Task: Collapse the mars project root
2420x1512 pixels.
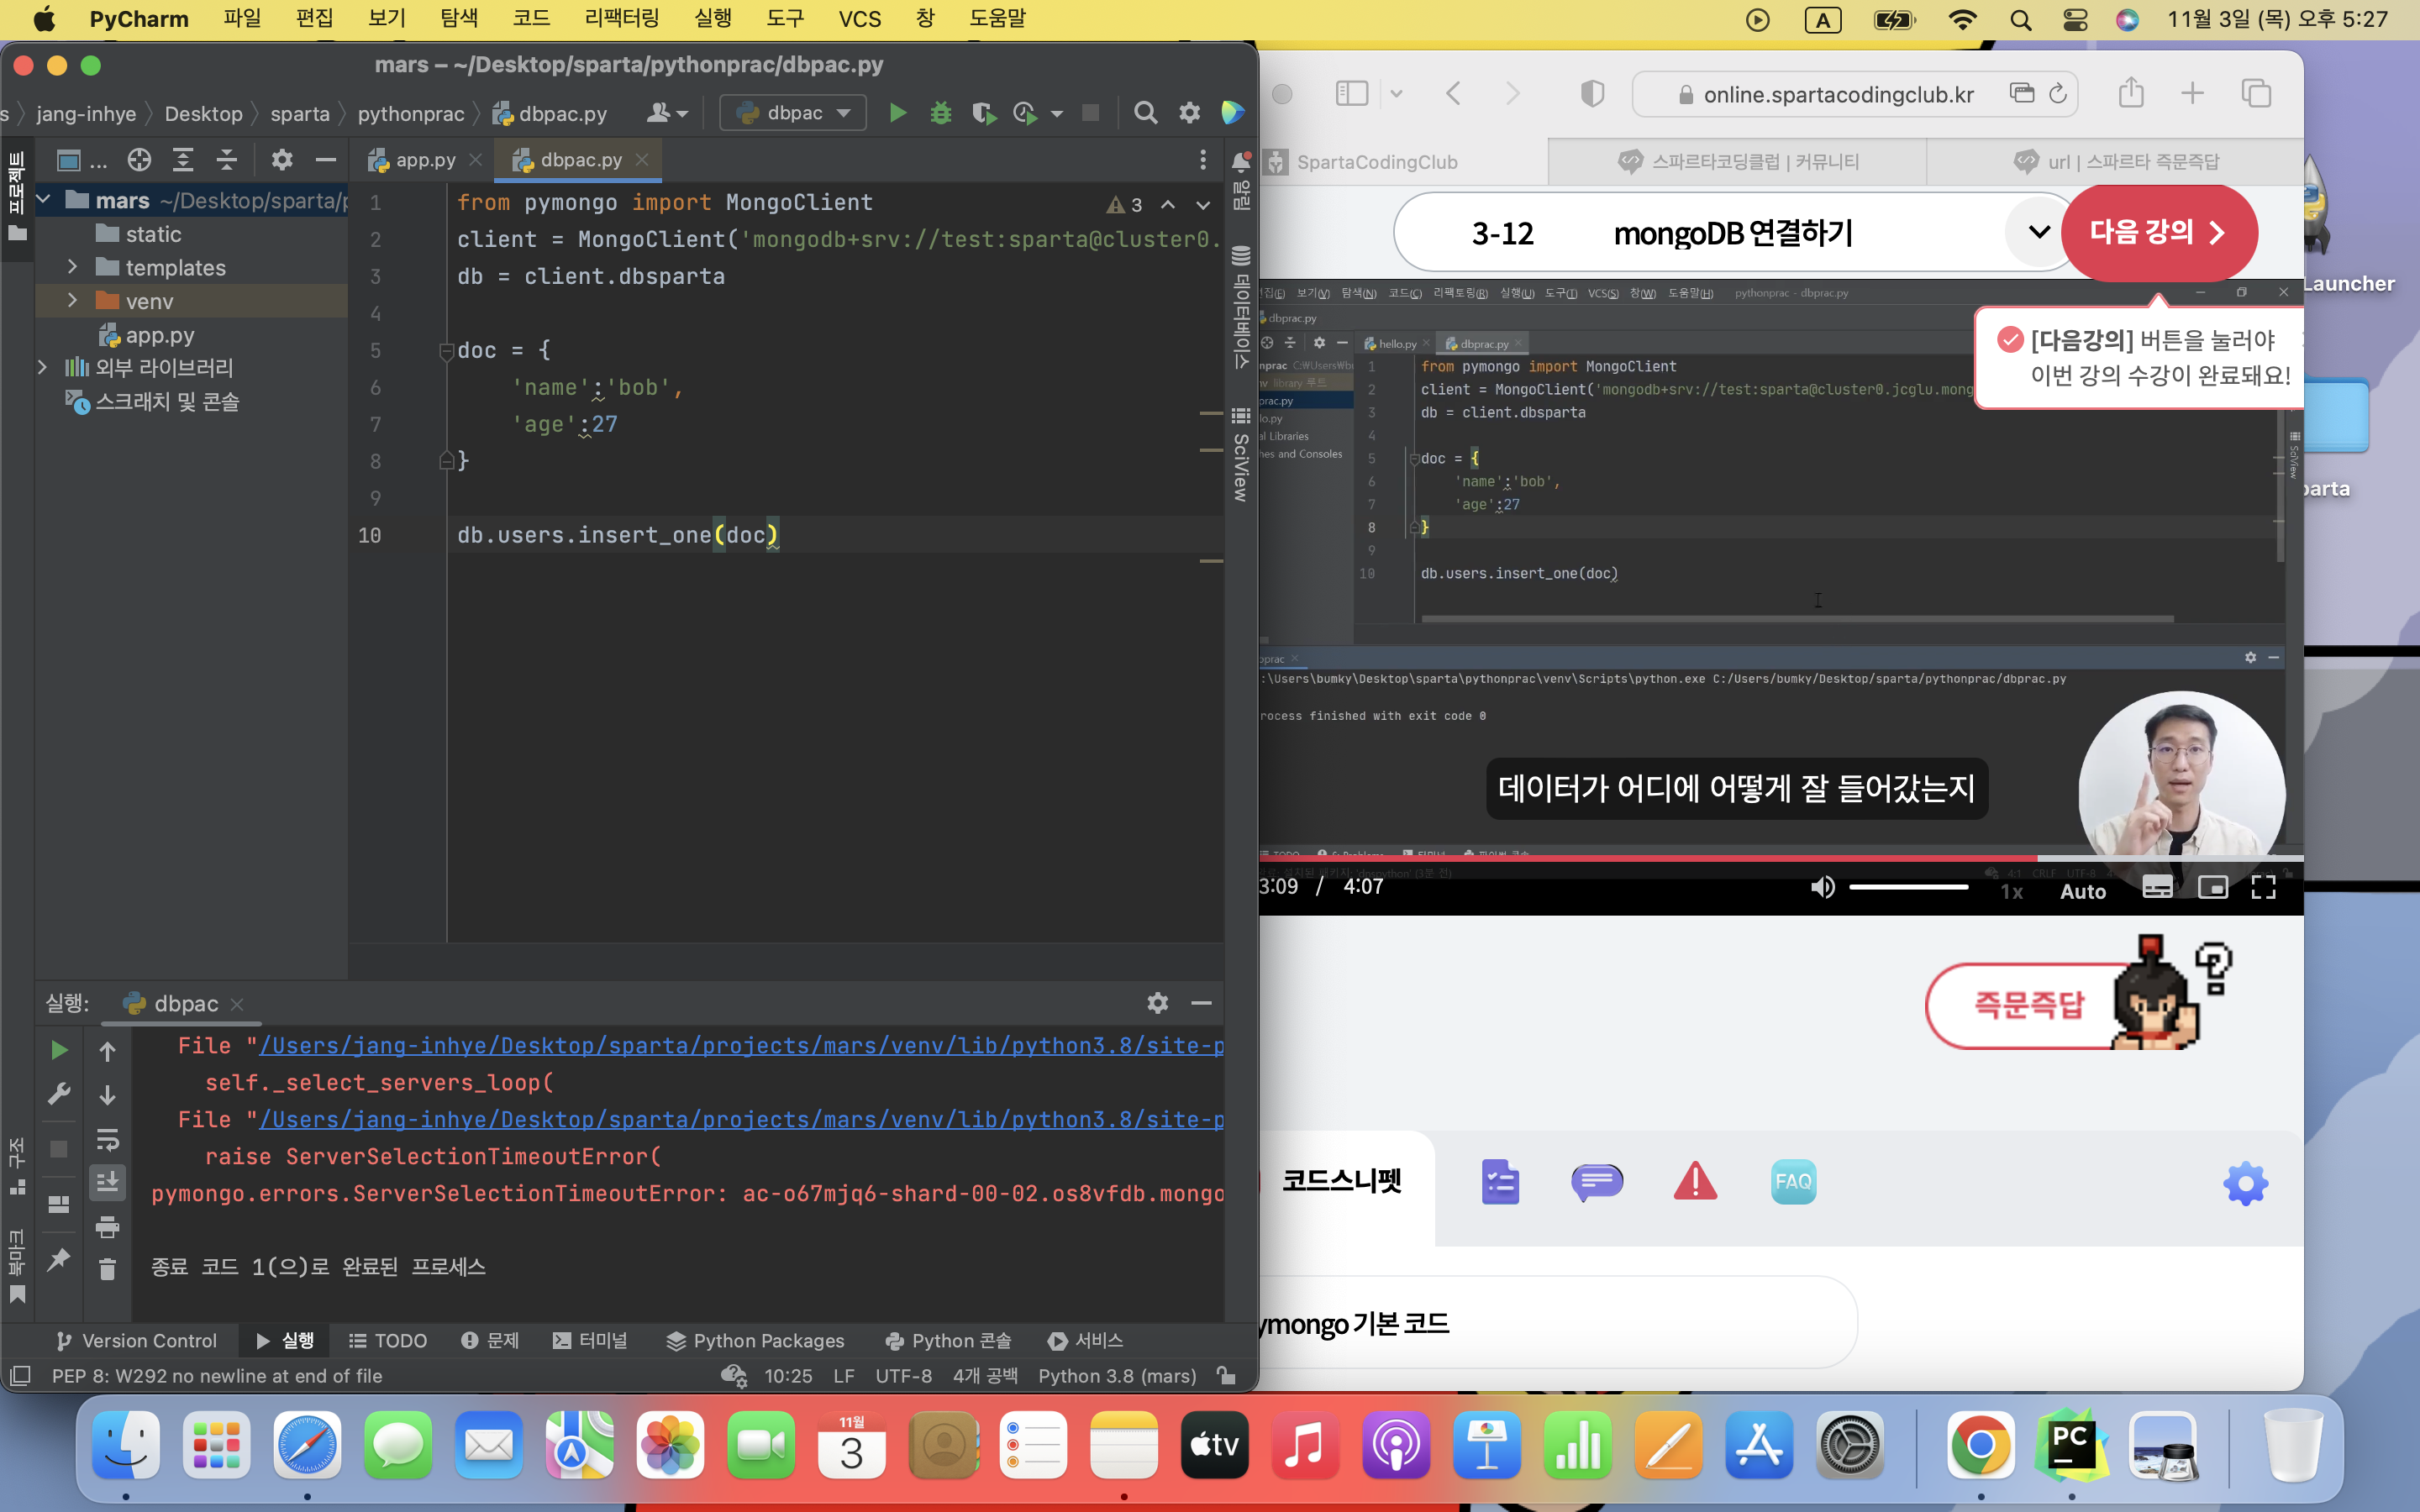Action: [x=43, y=200]
